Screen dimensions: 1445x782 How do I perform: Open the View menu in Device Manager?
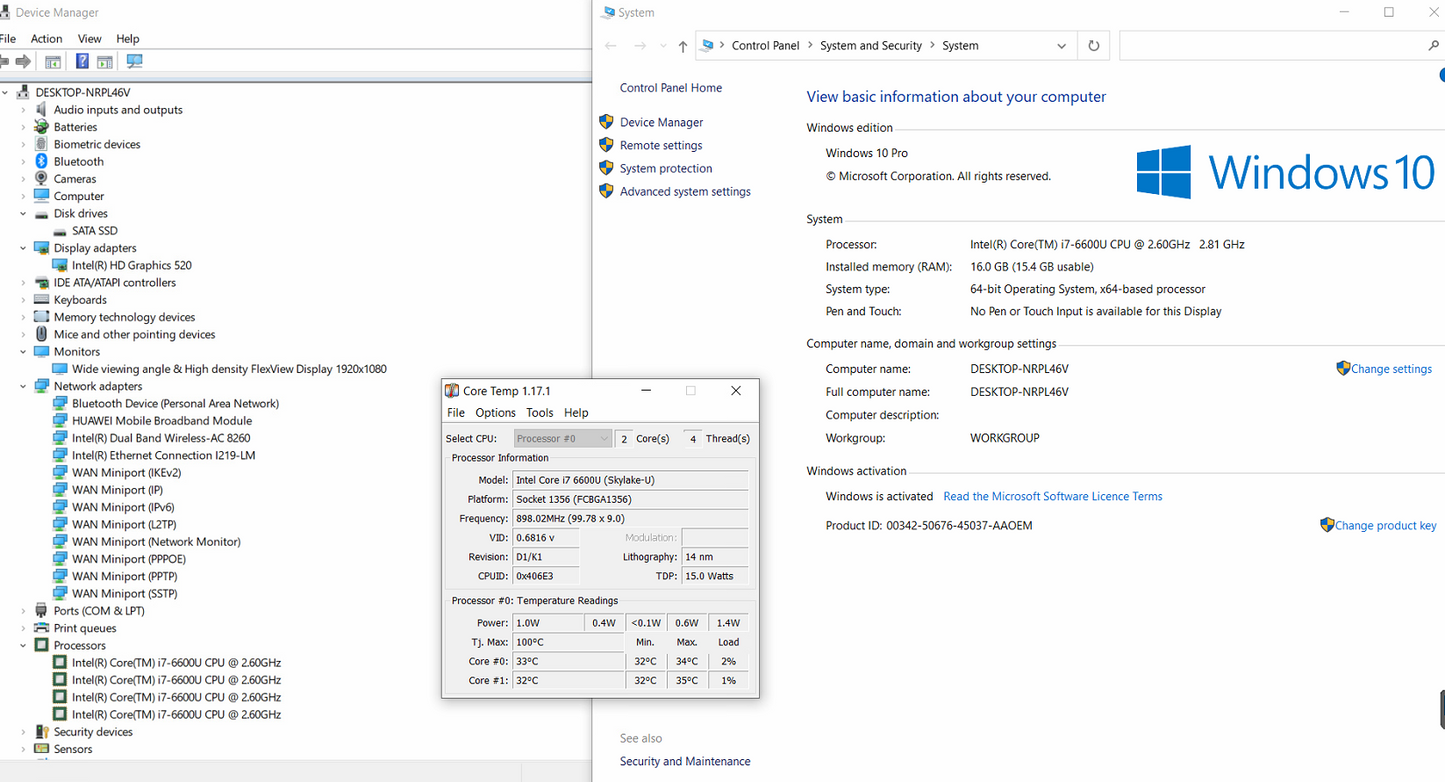[x=90, y=39]
